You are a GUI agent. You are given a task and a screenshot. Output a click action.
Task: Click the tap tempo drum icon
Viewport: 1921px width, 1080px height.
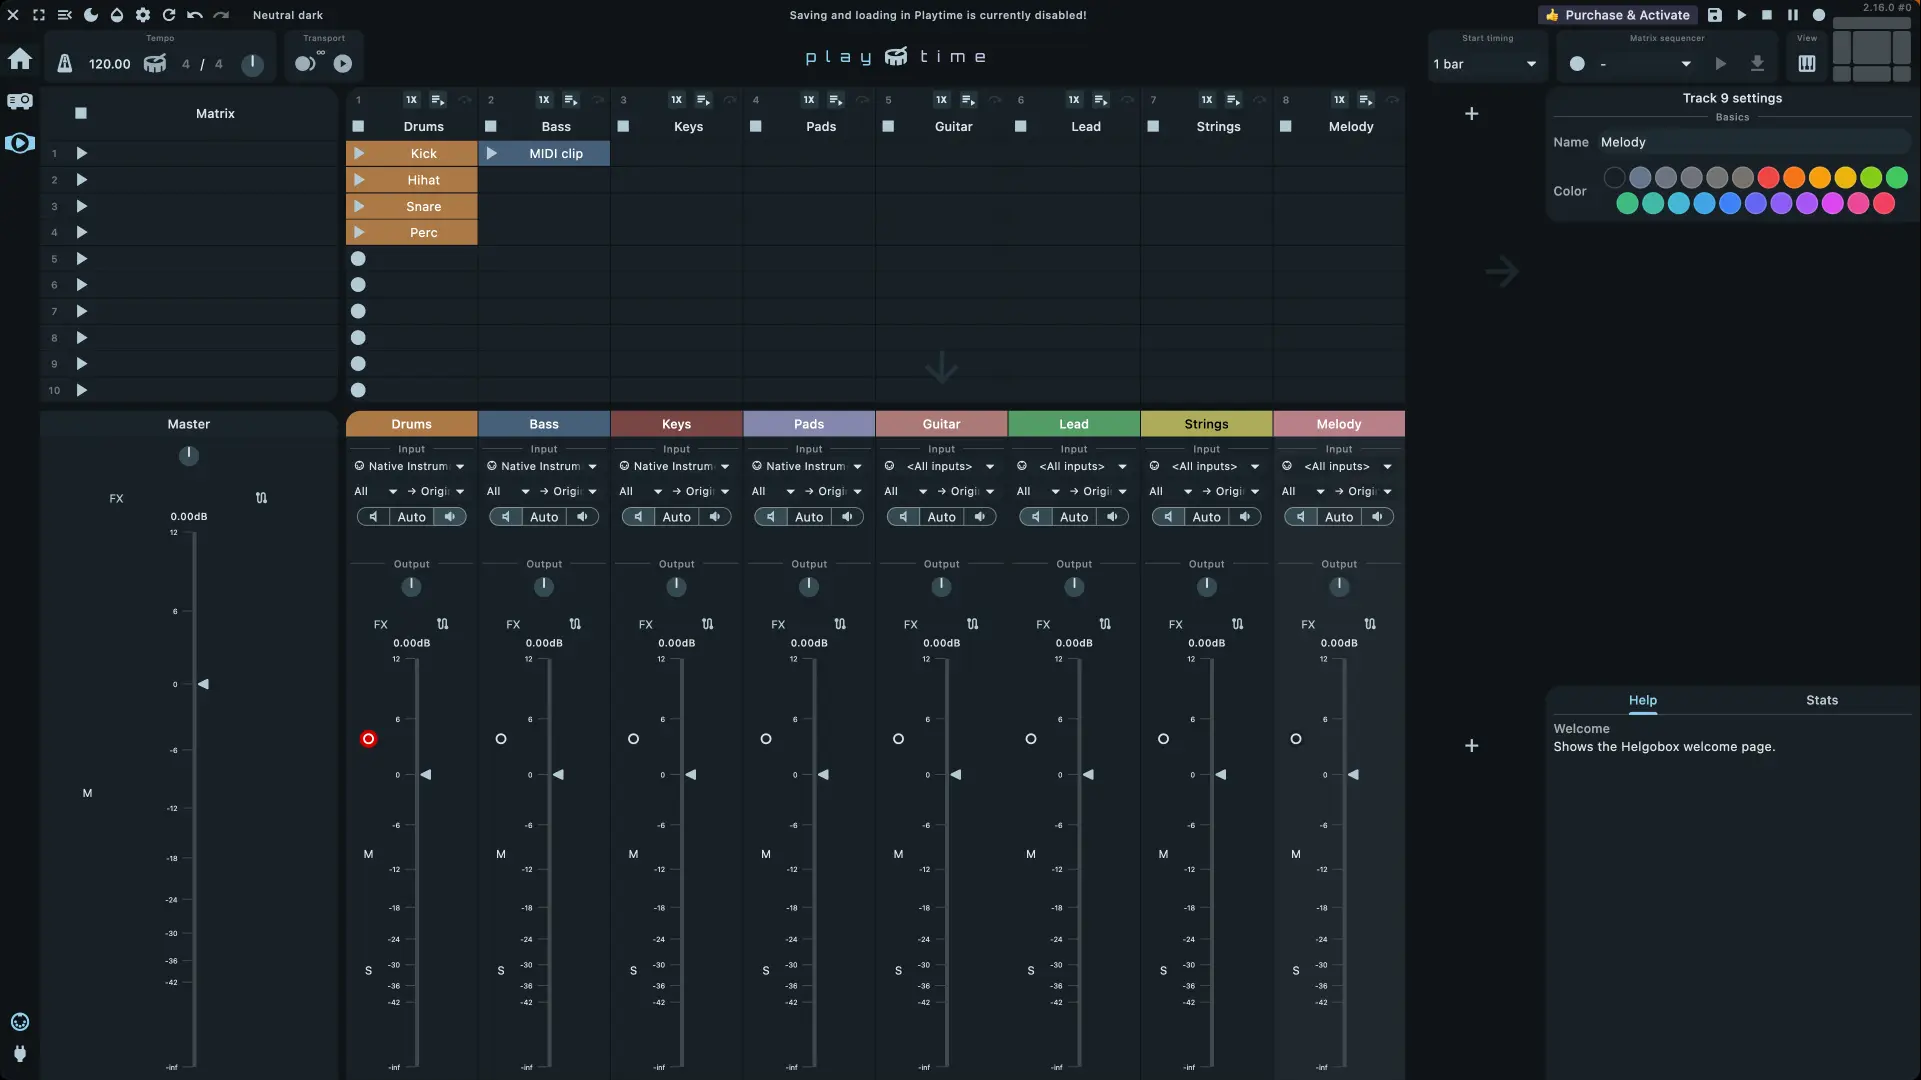155,63
